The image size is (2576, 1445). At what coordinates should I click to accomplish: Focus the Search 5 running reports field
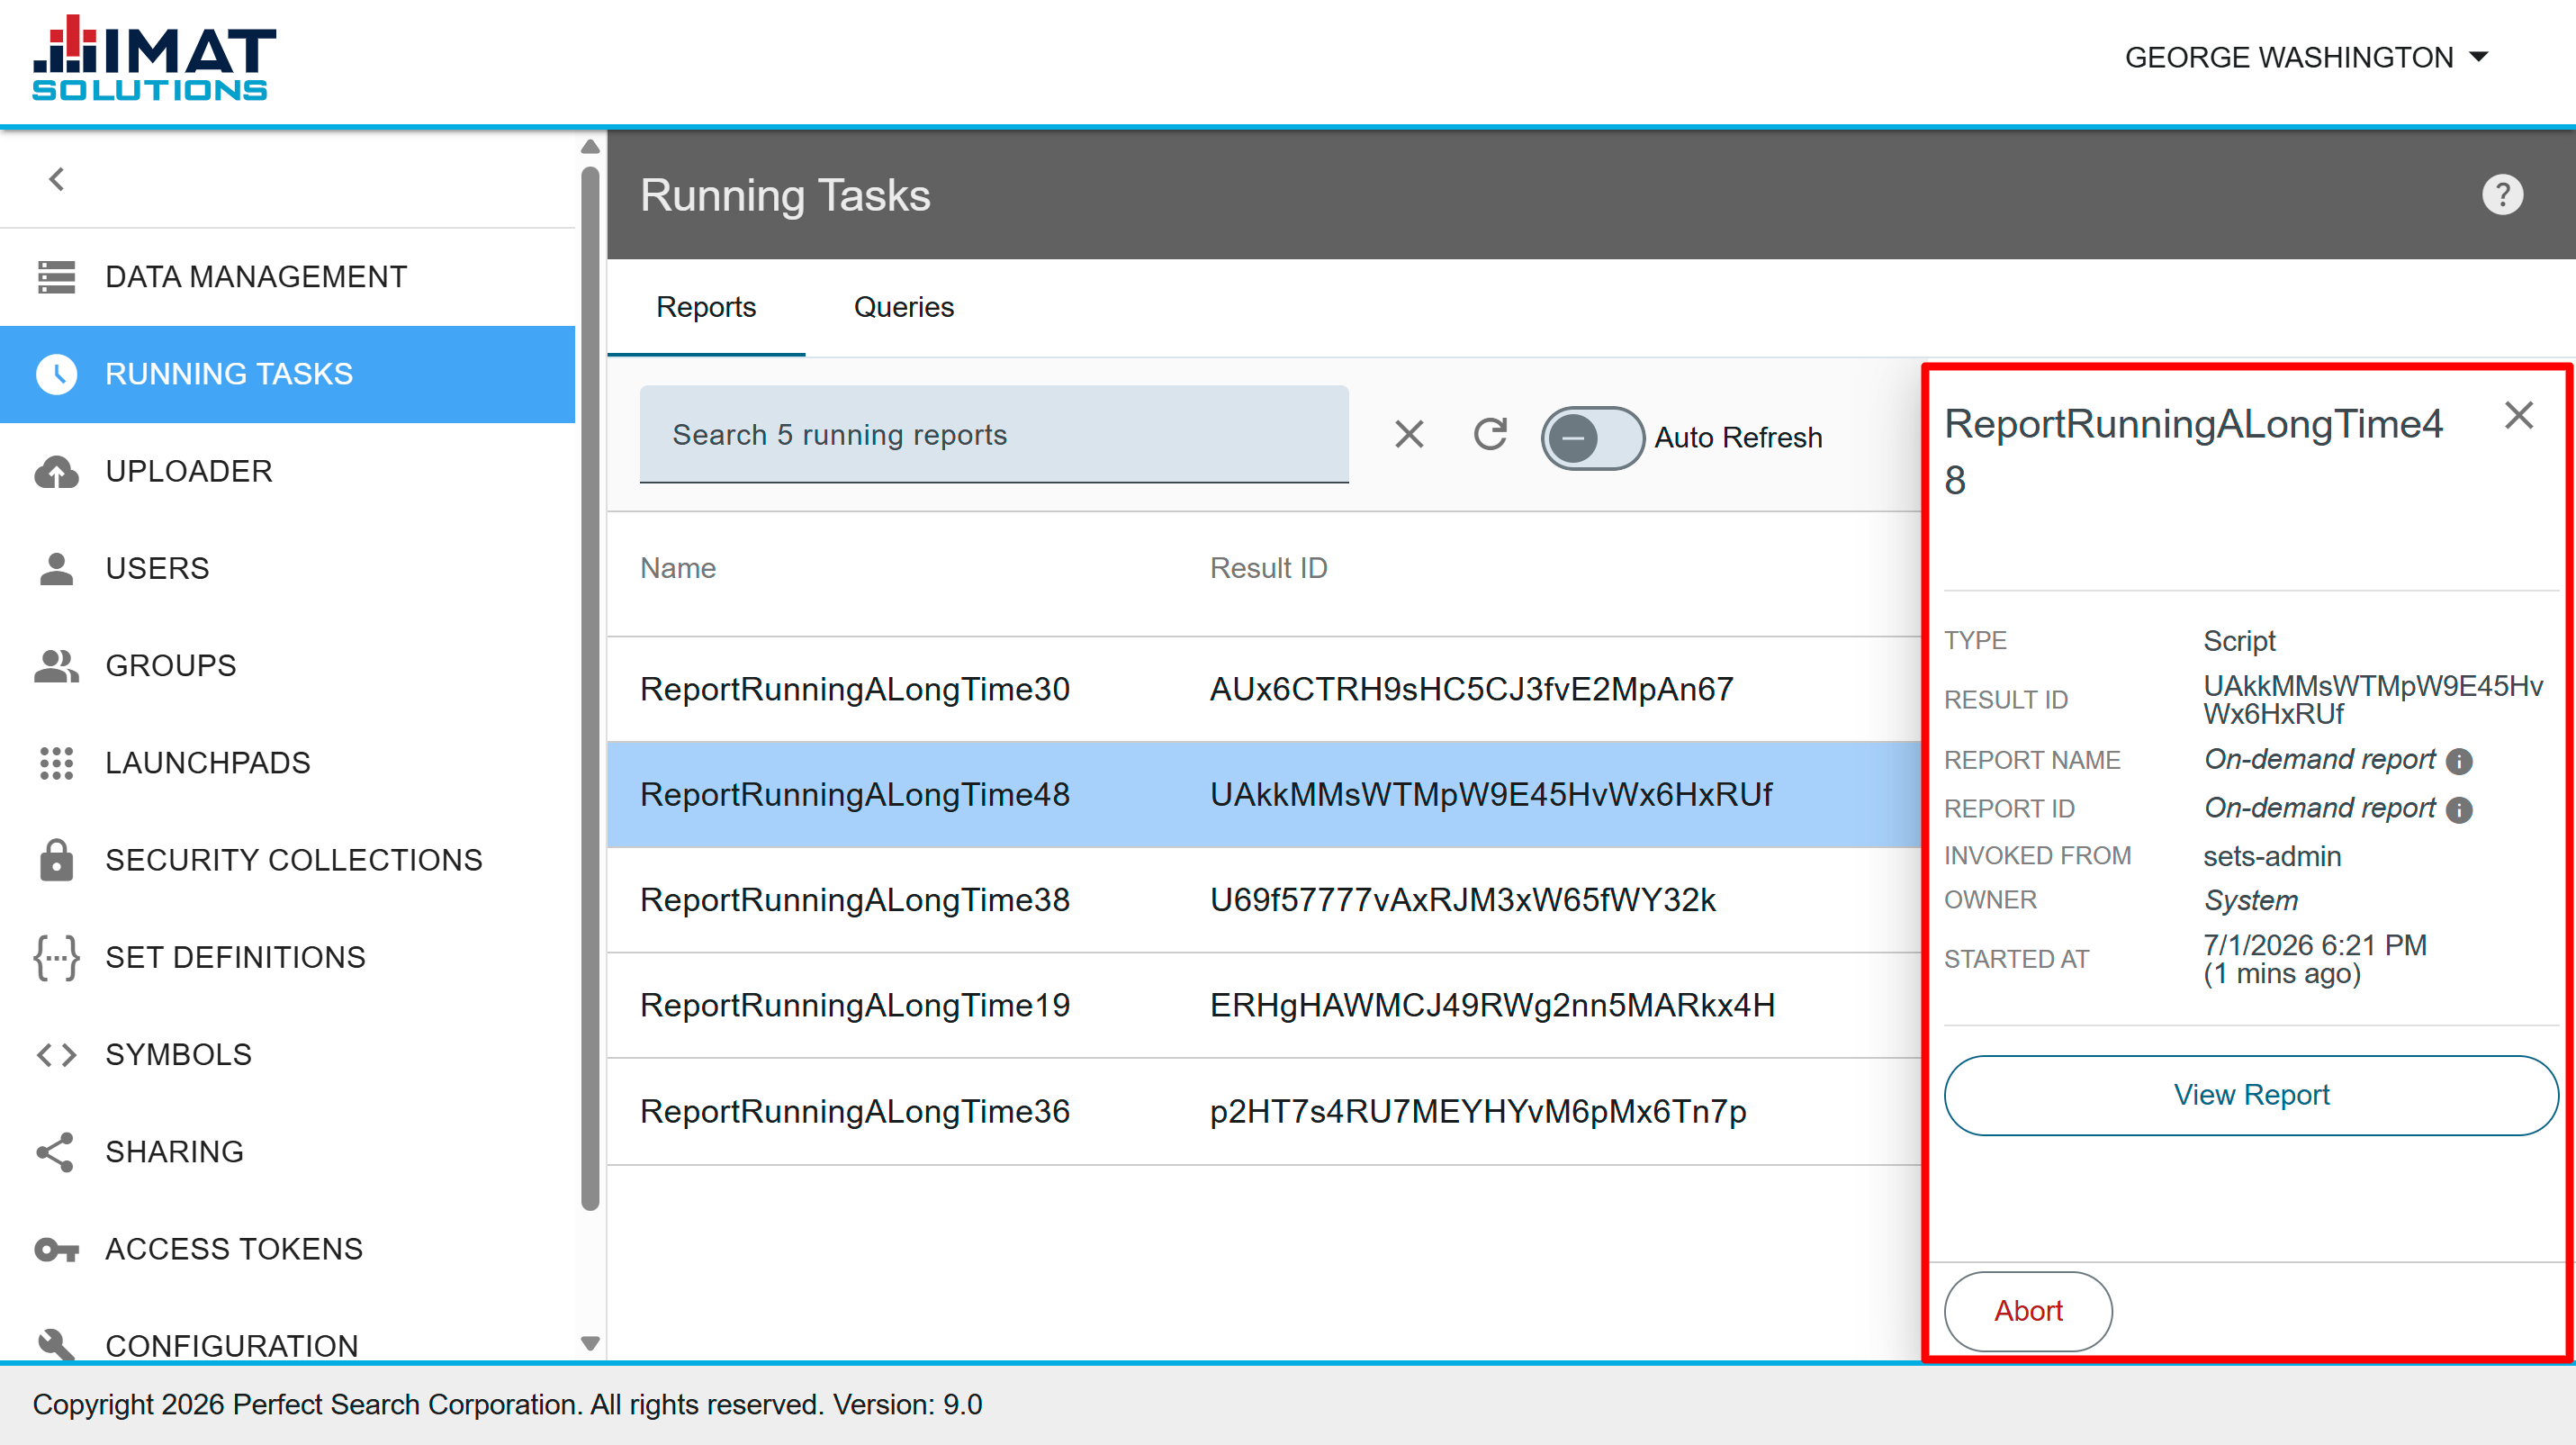(x=994, y=435)
